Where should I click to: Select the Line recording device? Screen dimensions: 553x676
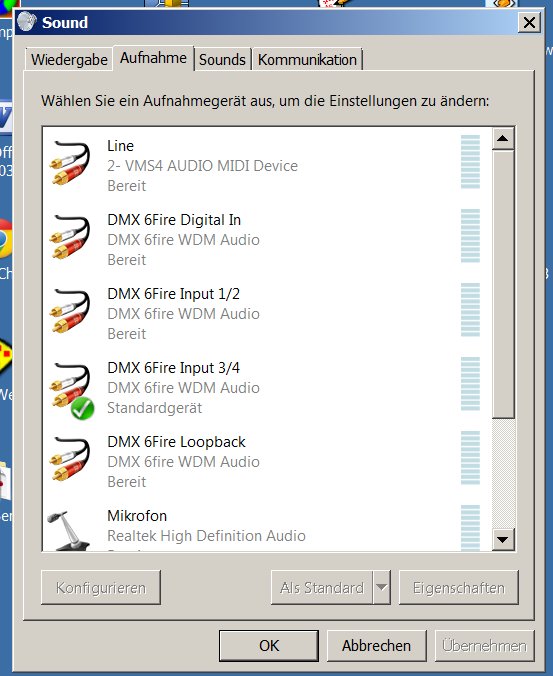pos(267,166)
